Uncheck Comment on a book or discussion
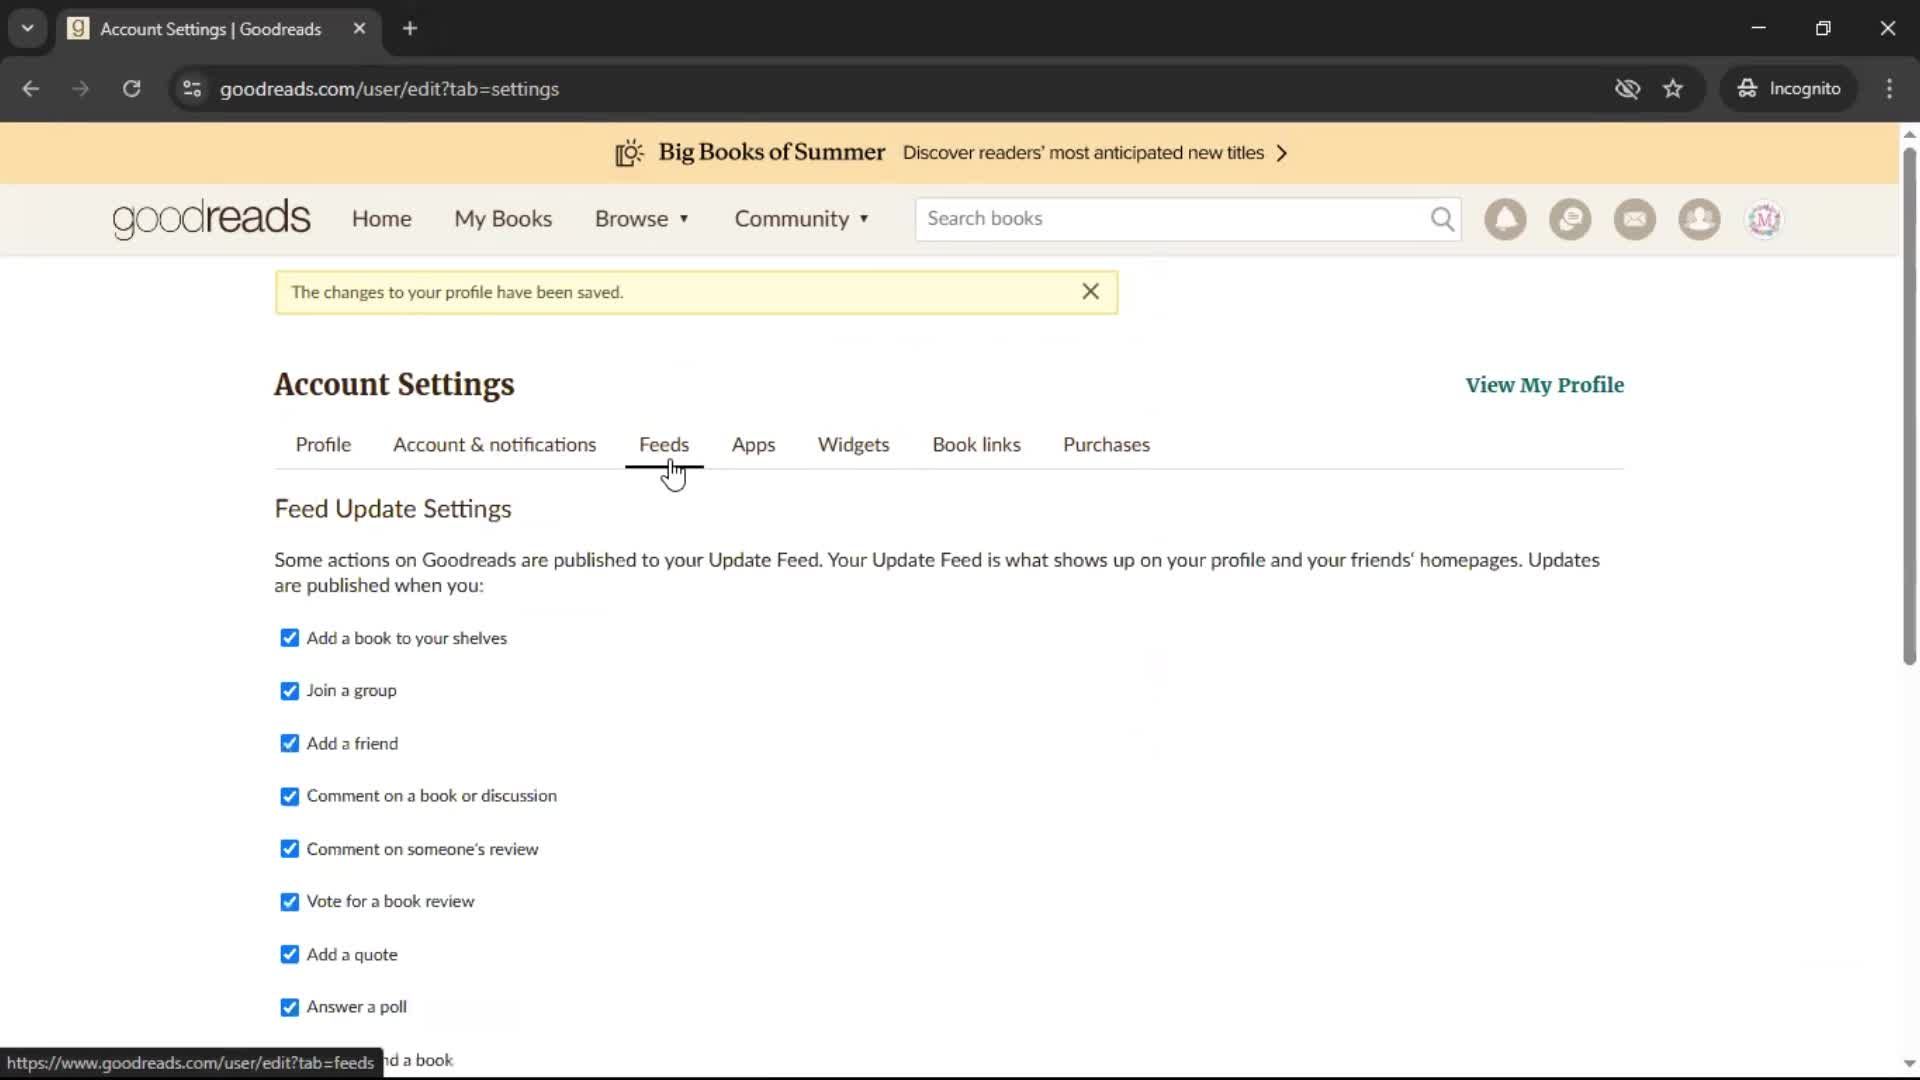Viewport: 1920px width, 1080px height. 290,796
